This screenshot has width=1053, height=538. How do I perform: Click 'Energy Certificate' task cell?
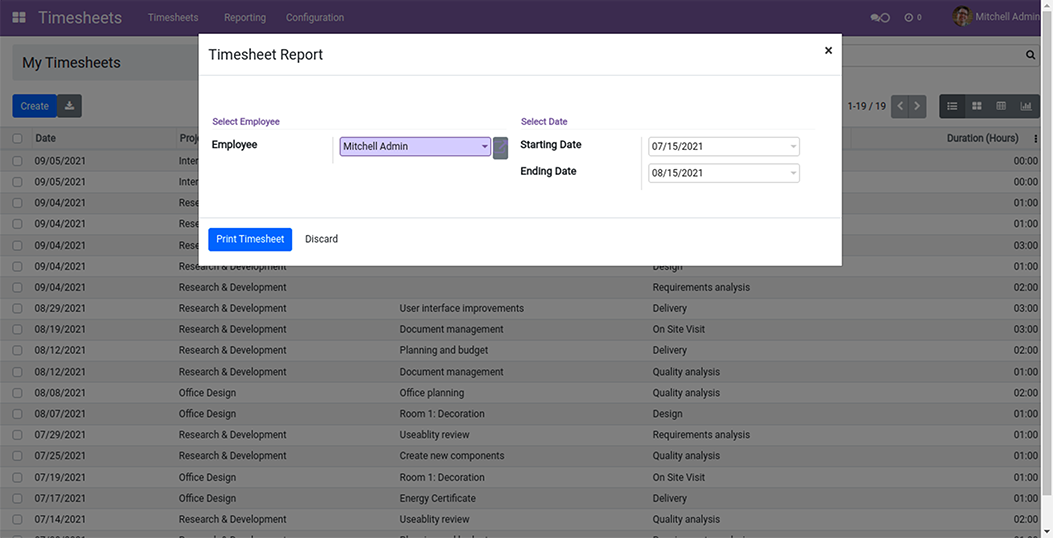(x=437, y=498)
